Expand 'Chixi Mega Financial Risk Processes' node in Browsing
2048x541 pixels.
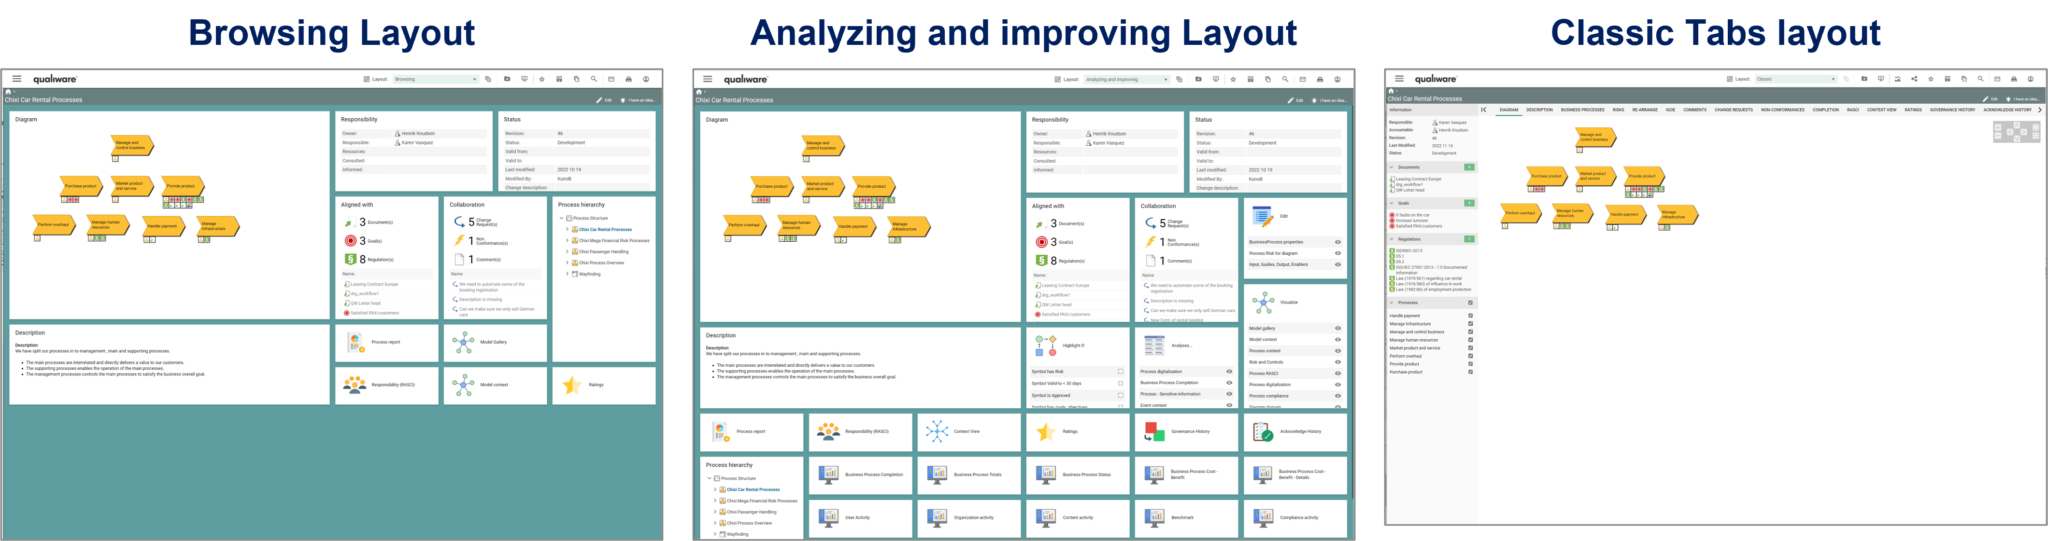click(567, 241)
